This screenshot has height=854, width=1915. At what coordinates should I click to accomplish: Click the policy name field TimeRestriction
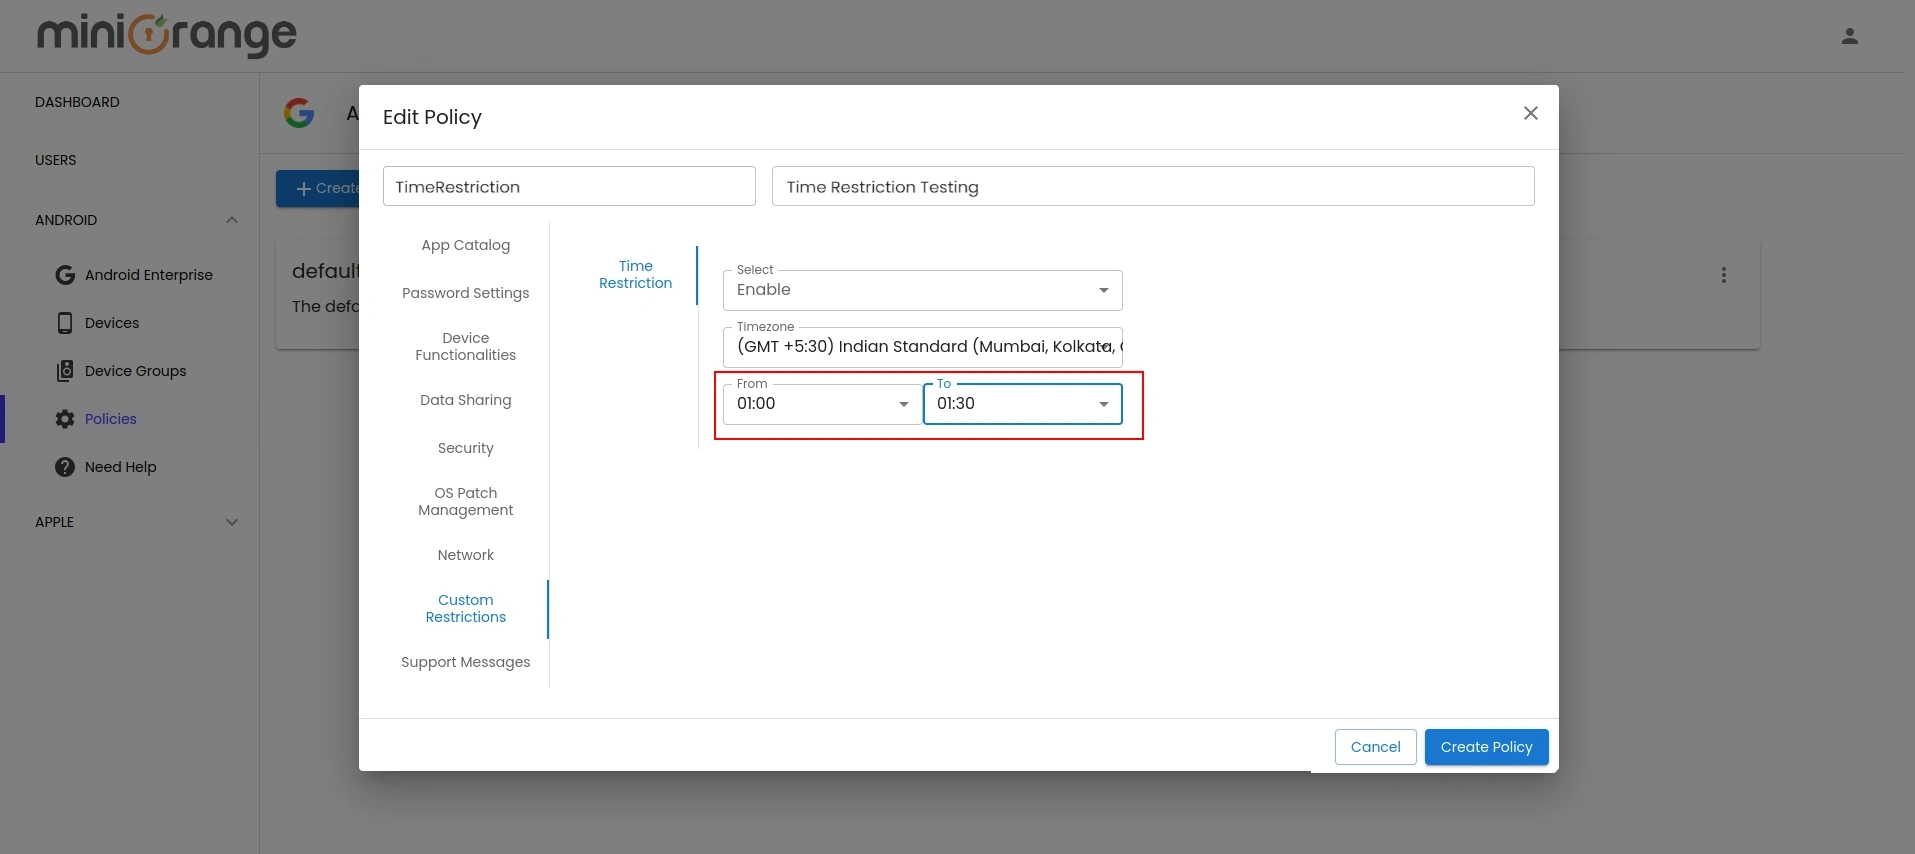(x=569, y=187)
